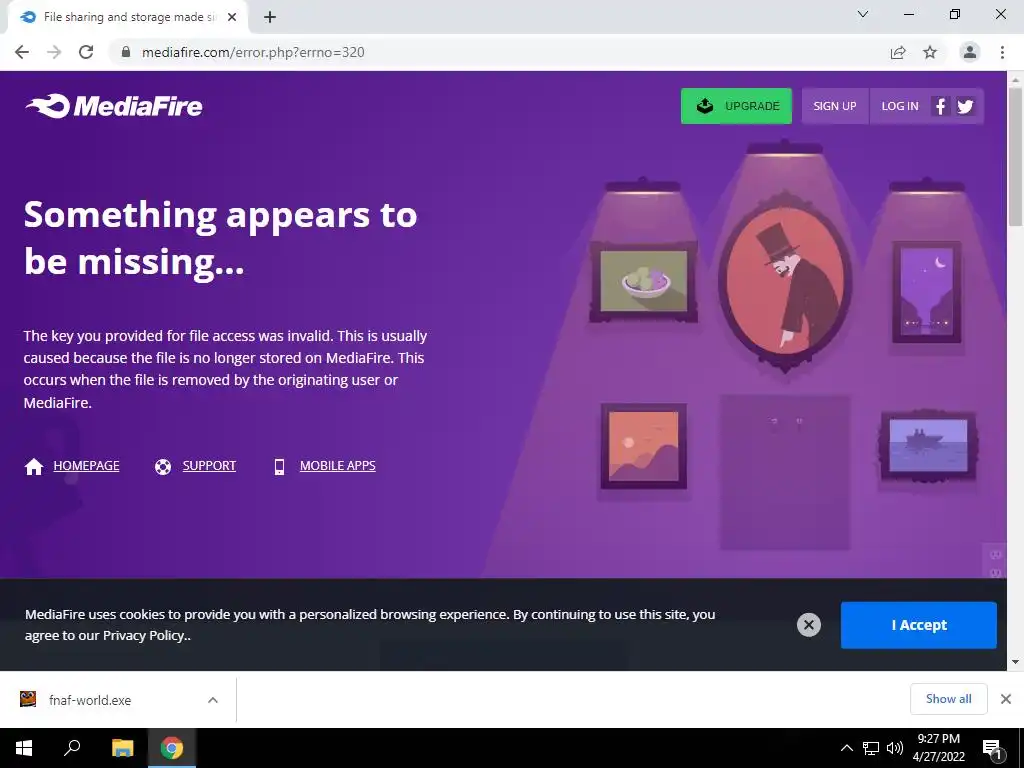
Task: Log in with Twitter icon
Action: 965,106
